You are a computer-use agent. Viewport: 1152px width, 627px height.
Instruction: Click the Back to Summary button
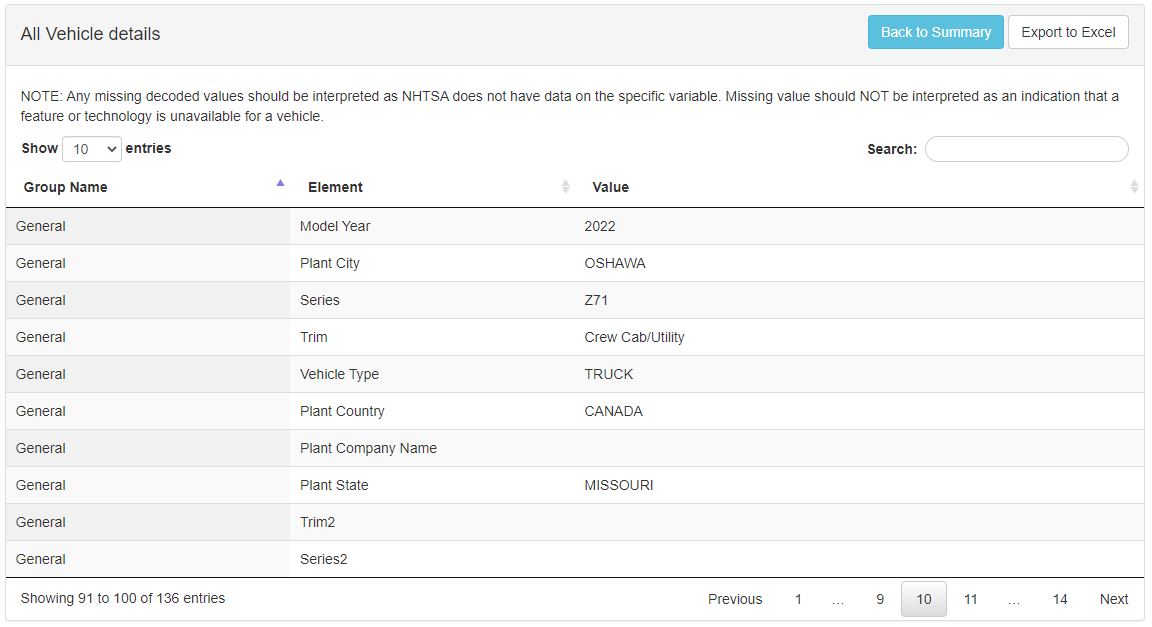click(x=935, y=32)
